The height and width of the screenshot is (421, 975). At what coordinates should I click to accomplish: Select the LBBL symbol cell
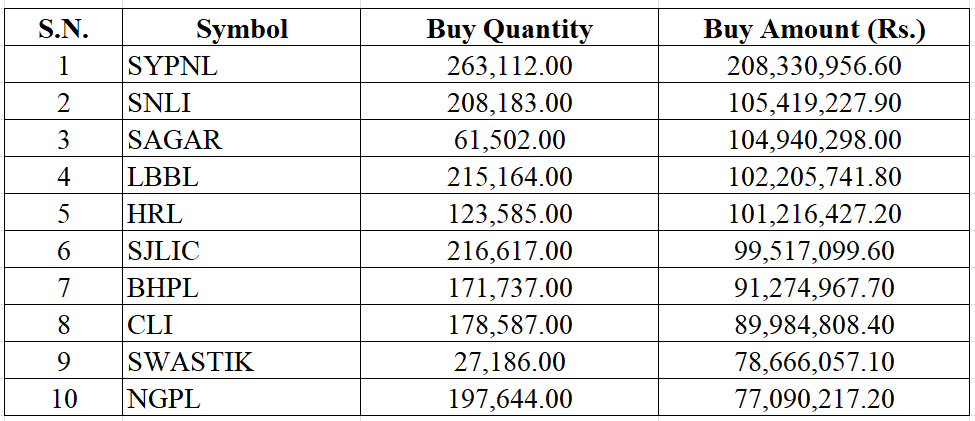pyautogui.click(x=163, y=178)
